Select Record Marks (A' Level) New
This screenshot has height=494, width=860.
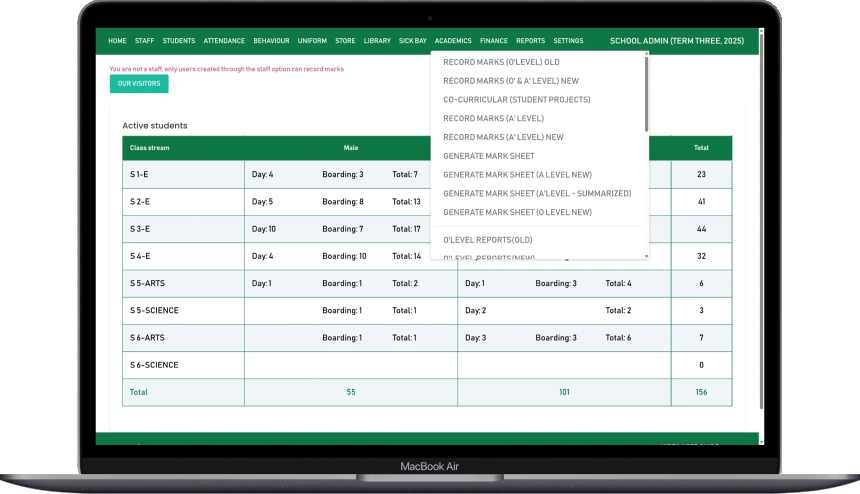503,137
